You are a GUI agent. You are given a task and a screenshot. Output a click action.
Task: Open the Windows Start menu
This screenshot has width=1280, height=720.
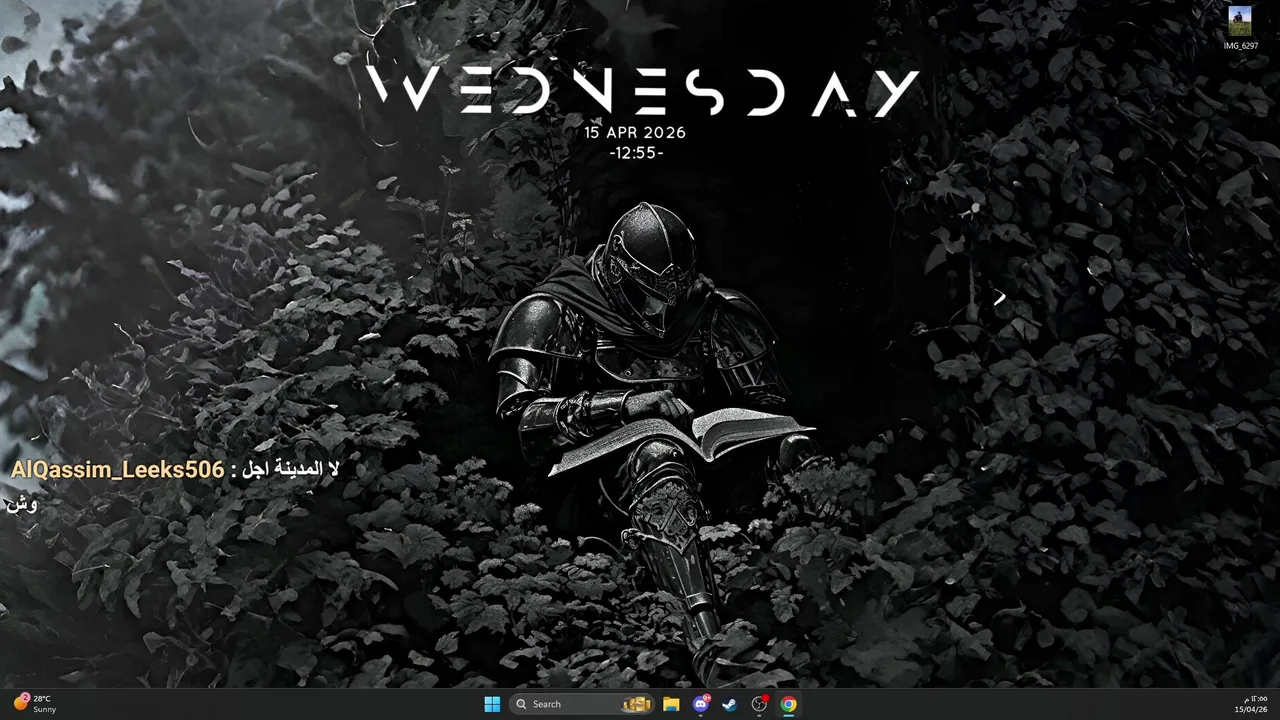tap(492, 704)
